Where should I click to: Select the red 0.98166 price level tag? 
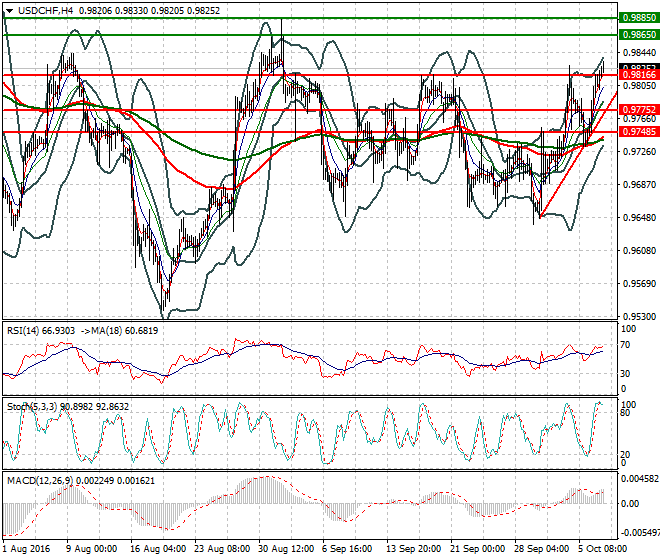coord(638,75)
